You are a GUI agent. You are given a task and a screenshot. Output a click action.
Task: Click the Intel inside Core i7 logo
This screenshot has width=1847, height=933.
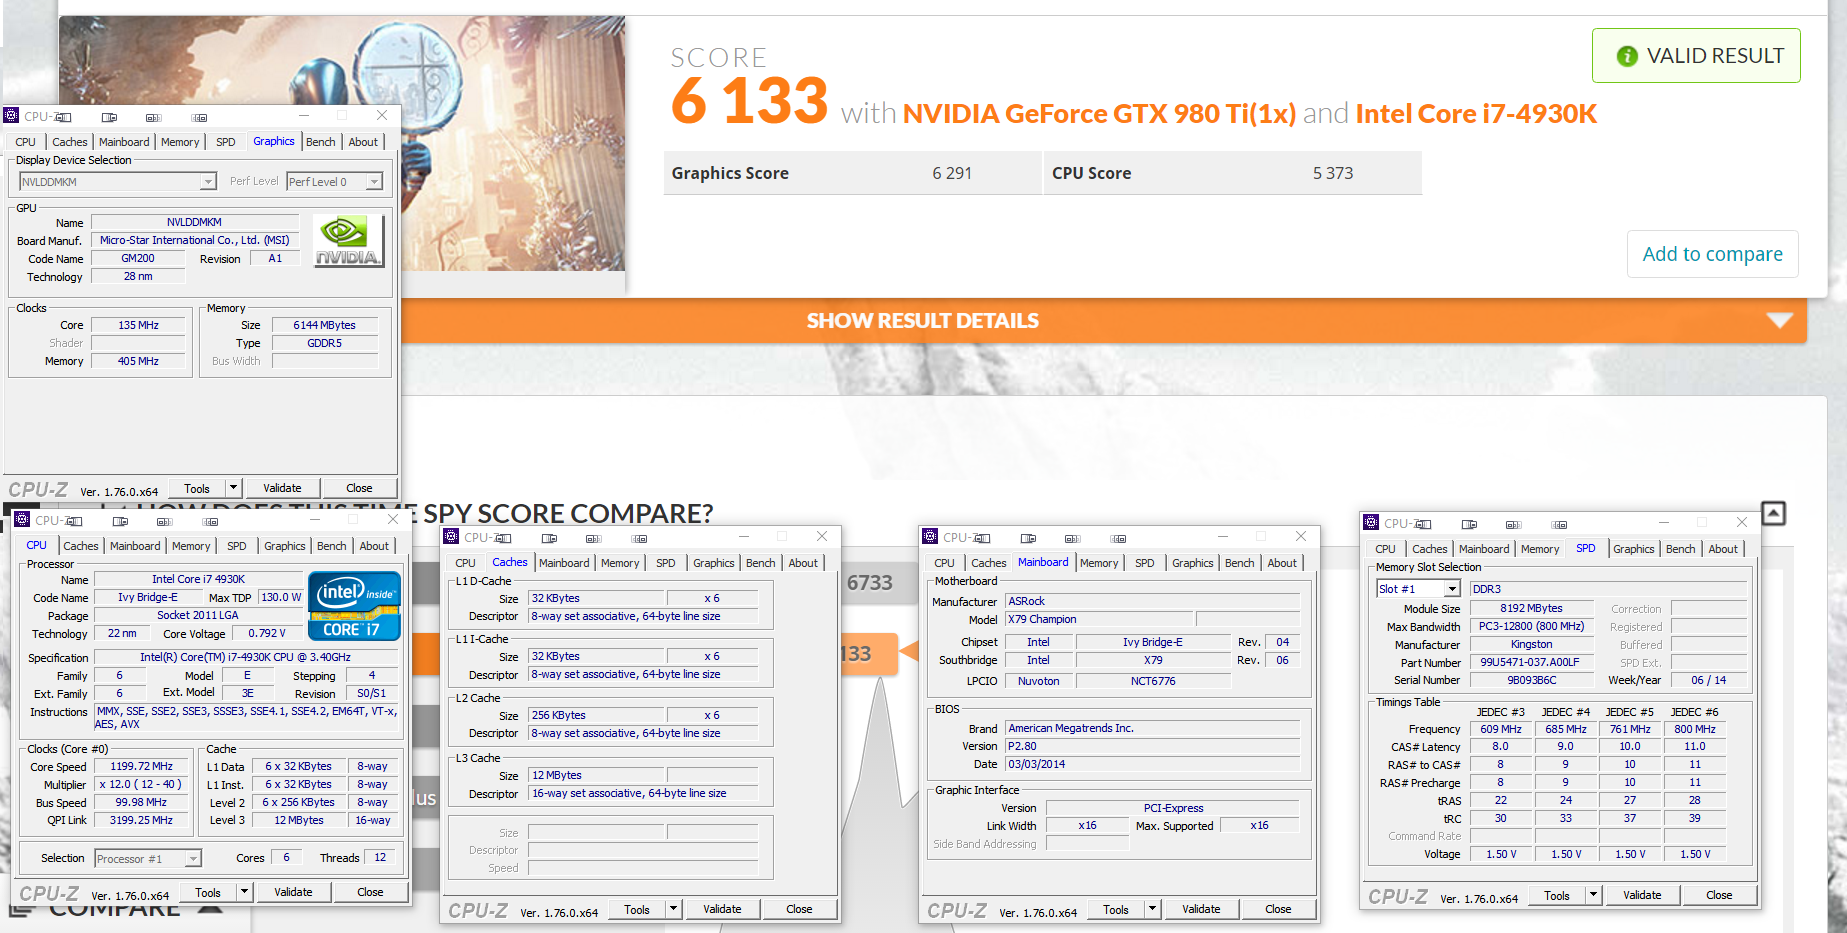355,605
